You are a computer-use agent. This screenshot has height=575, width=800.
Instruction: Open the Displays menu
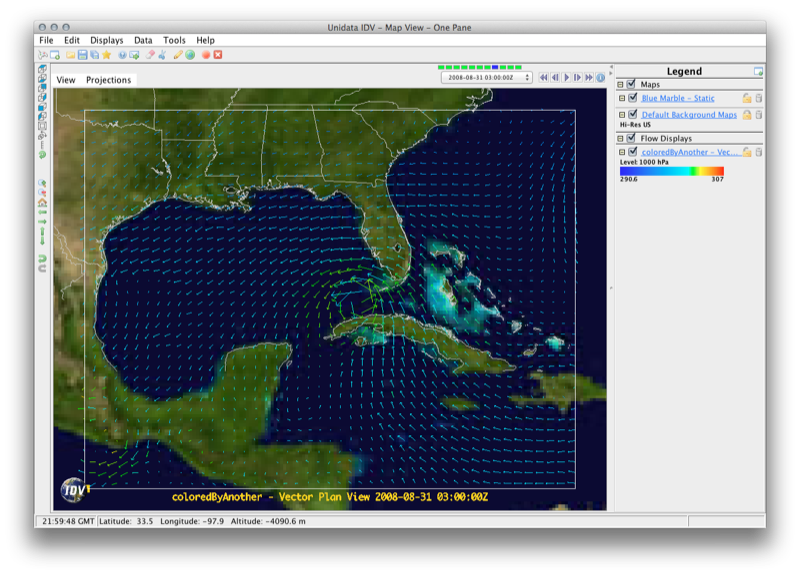[x=107, y=40]
